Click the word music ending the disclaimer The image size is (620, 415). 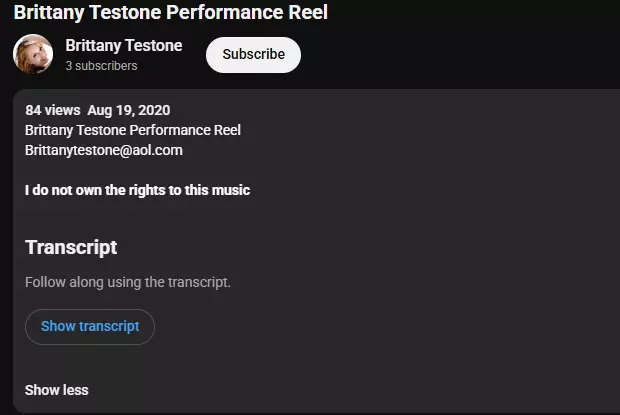point(231,190)
